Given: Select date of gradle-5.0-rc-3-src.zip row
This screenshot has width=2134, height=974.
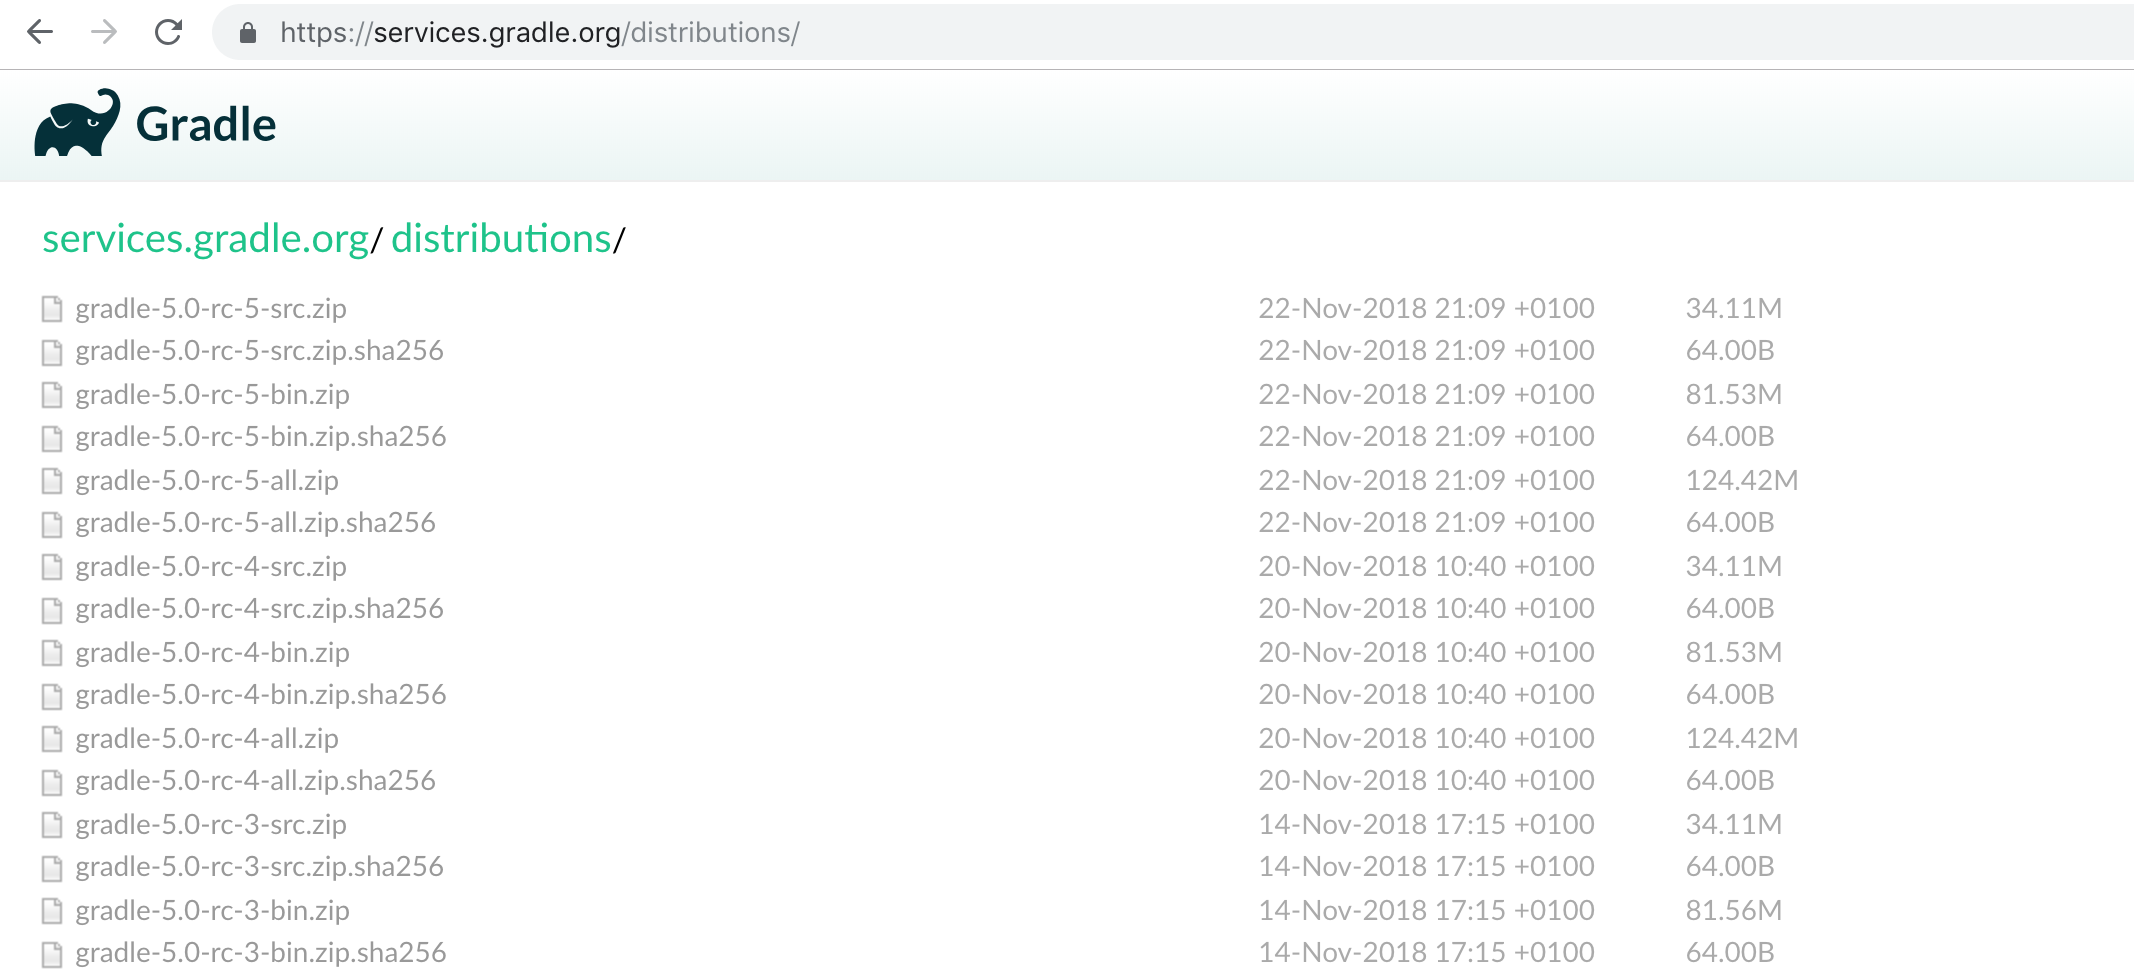Looking at the screenshot, I should point(1426,824).
